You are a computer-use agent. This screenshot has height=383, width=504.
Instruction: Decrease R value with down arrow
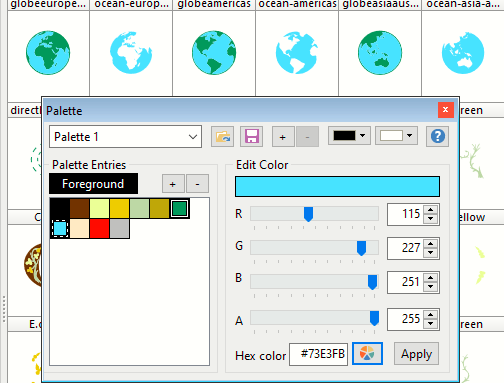click(431, 219)
